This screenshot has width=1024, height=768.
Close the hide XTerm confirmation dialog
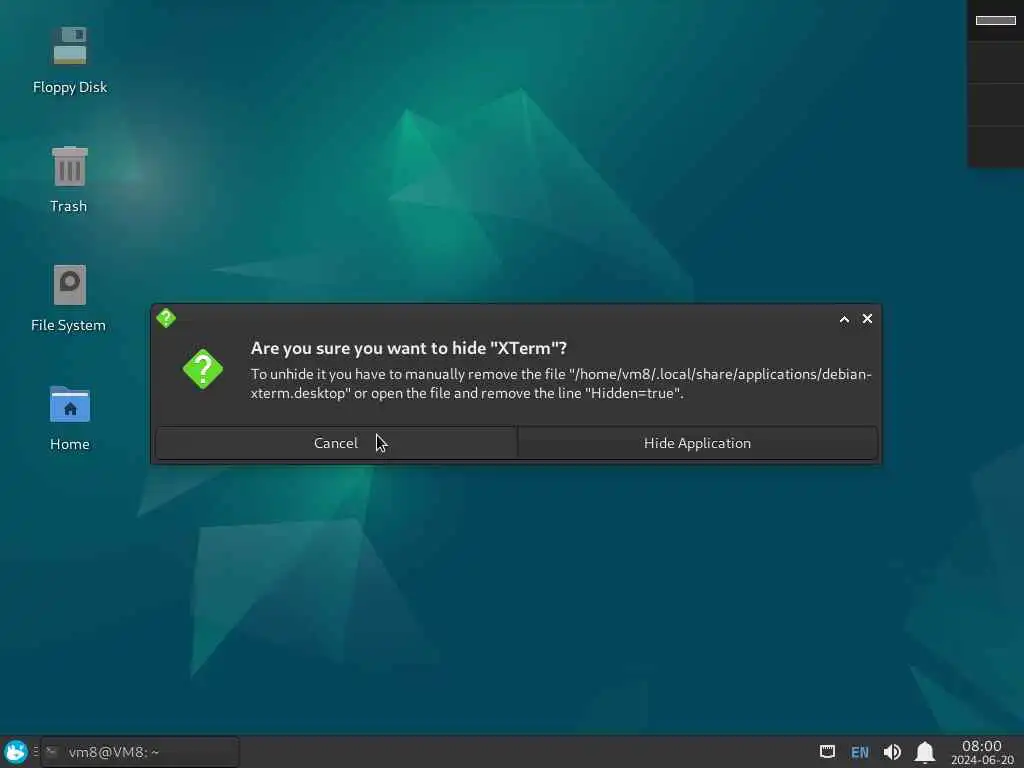(x=867, y=319)
